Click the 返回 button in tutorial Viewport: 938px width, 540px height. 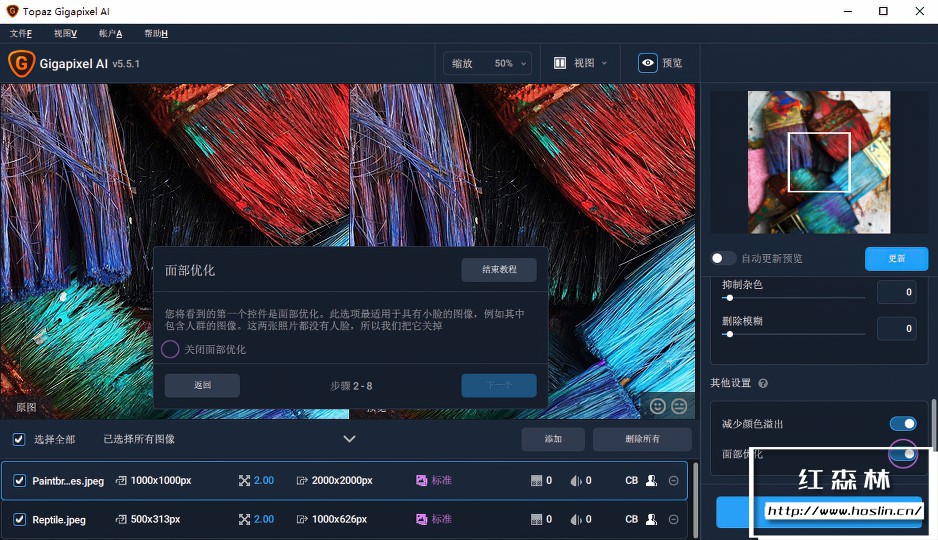click(202, 385)
